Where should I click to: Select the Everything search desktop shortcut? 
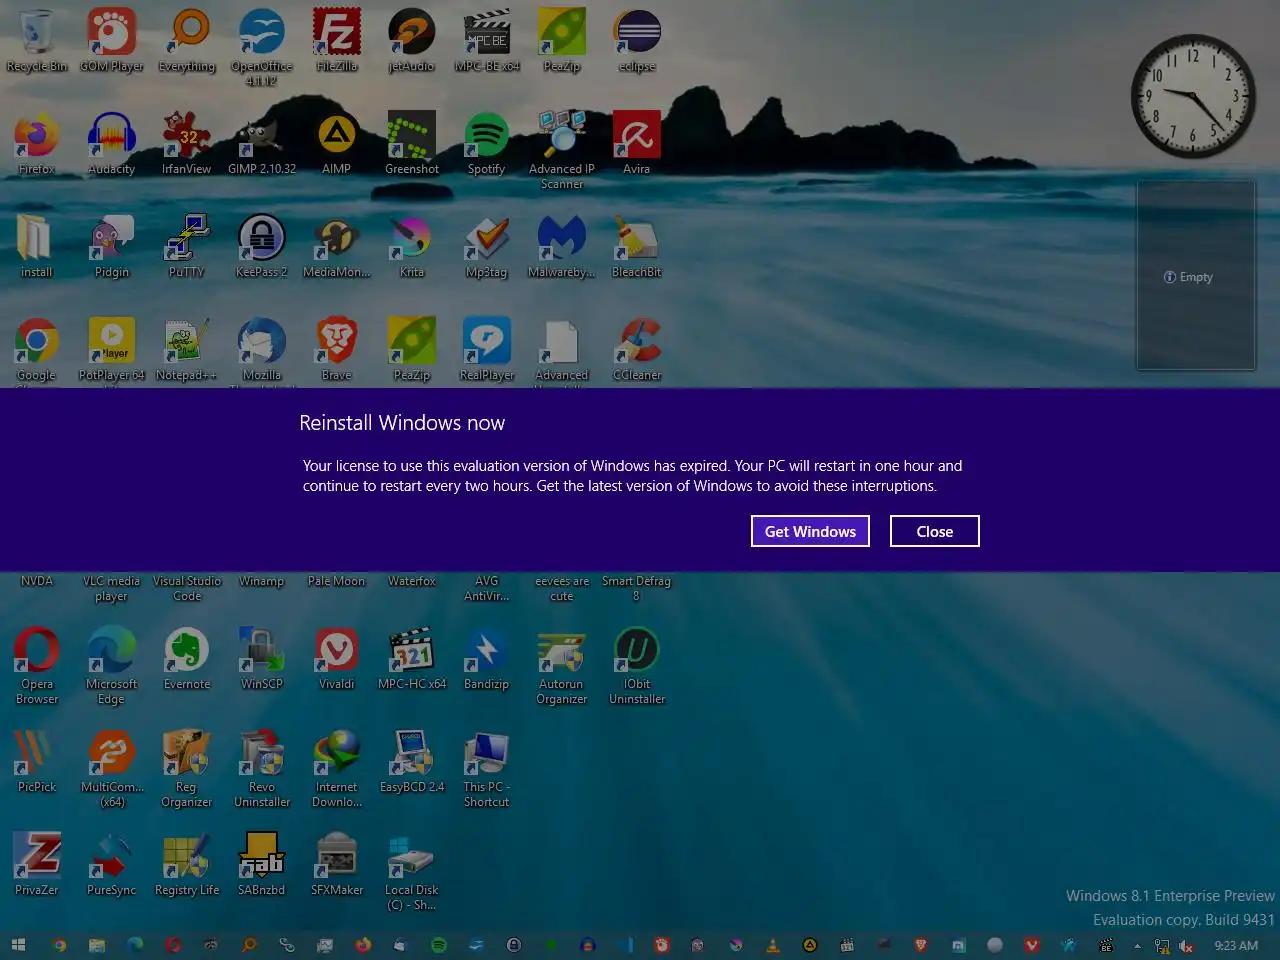click(187, 40)
